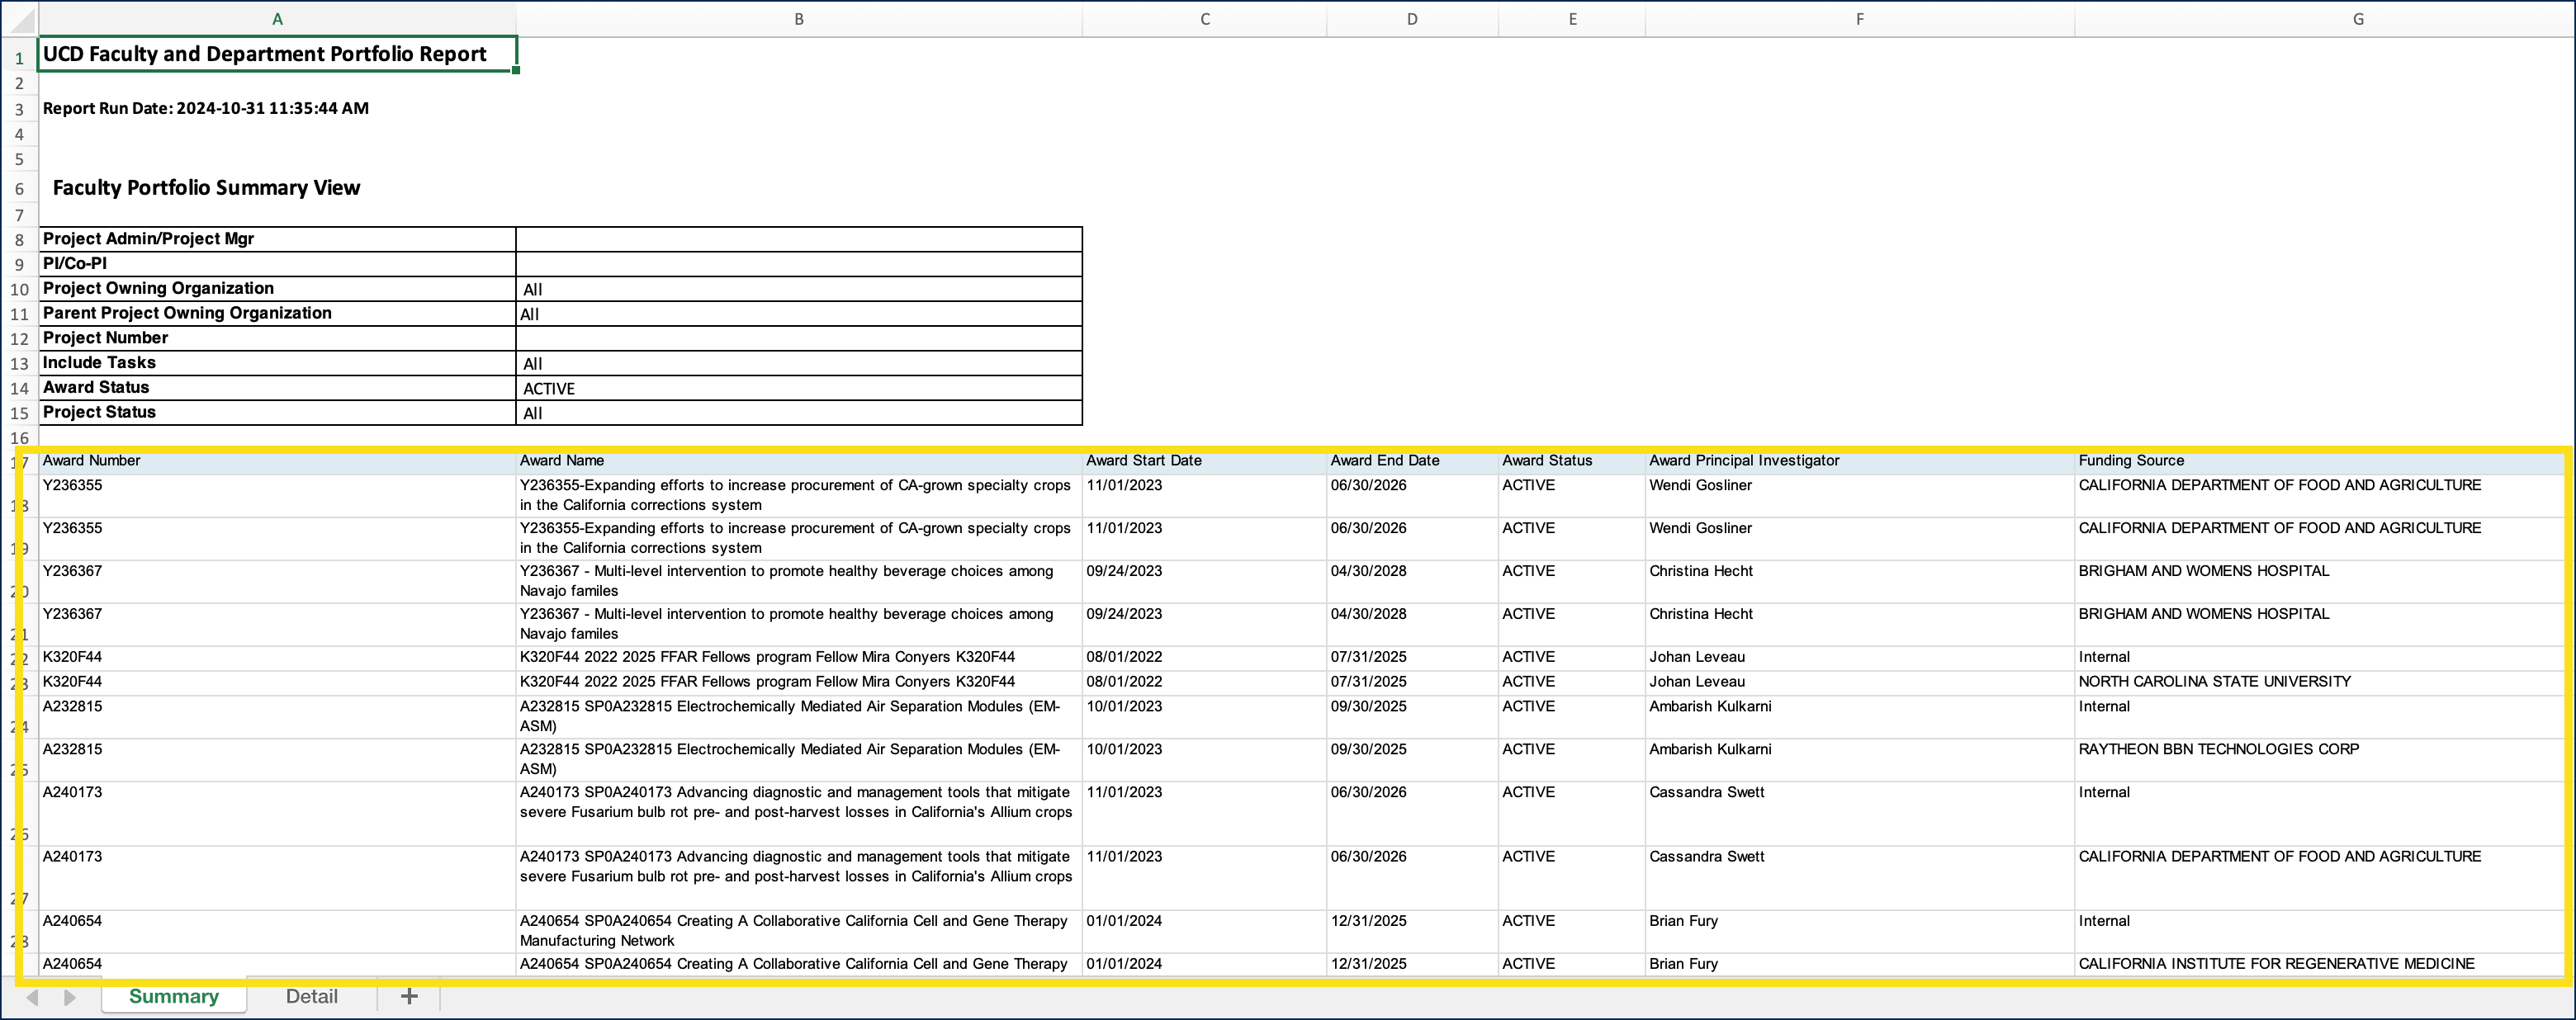The image size is (2576, 1020).
Task: Click the empty Project Number value cell
Action: (798, 338)
